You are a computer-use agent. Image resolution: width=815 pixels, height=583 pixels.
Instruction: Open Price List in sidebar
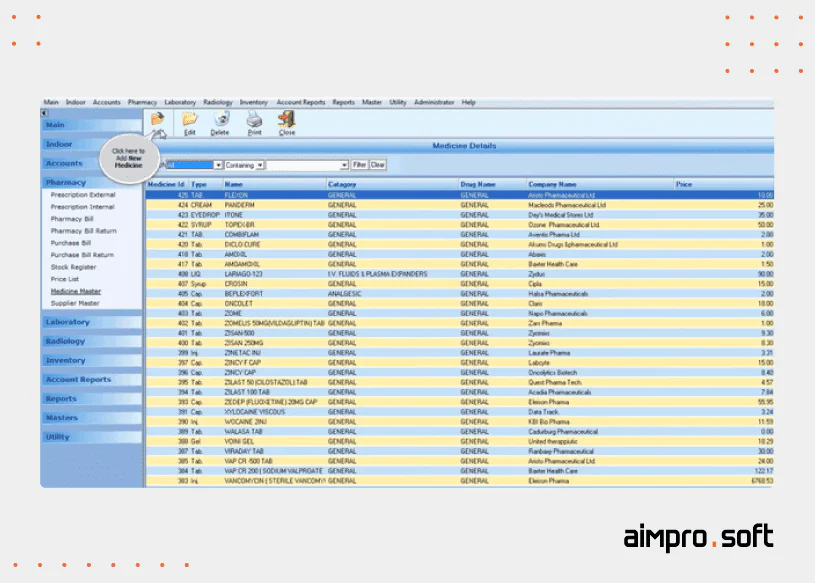[x=64, y=279]
